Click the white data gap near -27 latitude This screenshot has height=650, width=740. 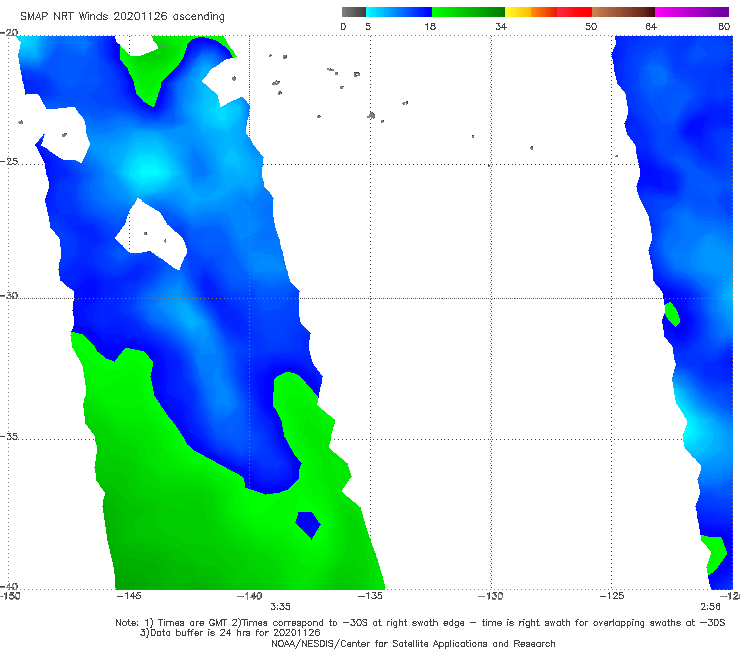[151, 235]
